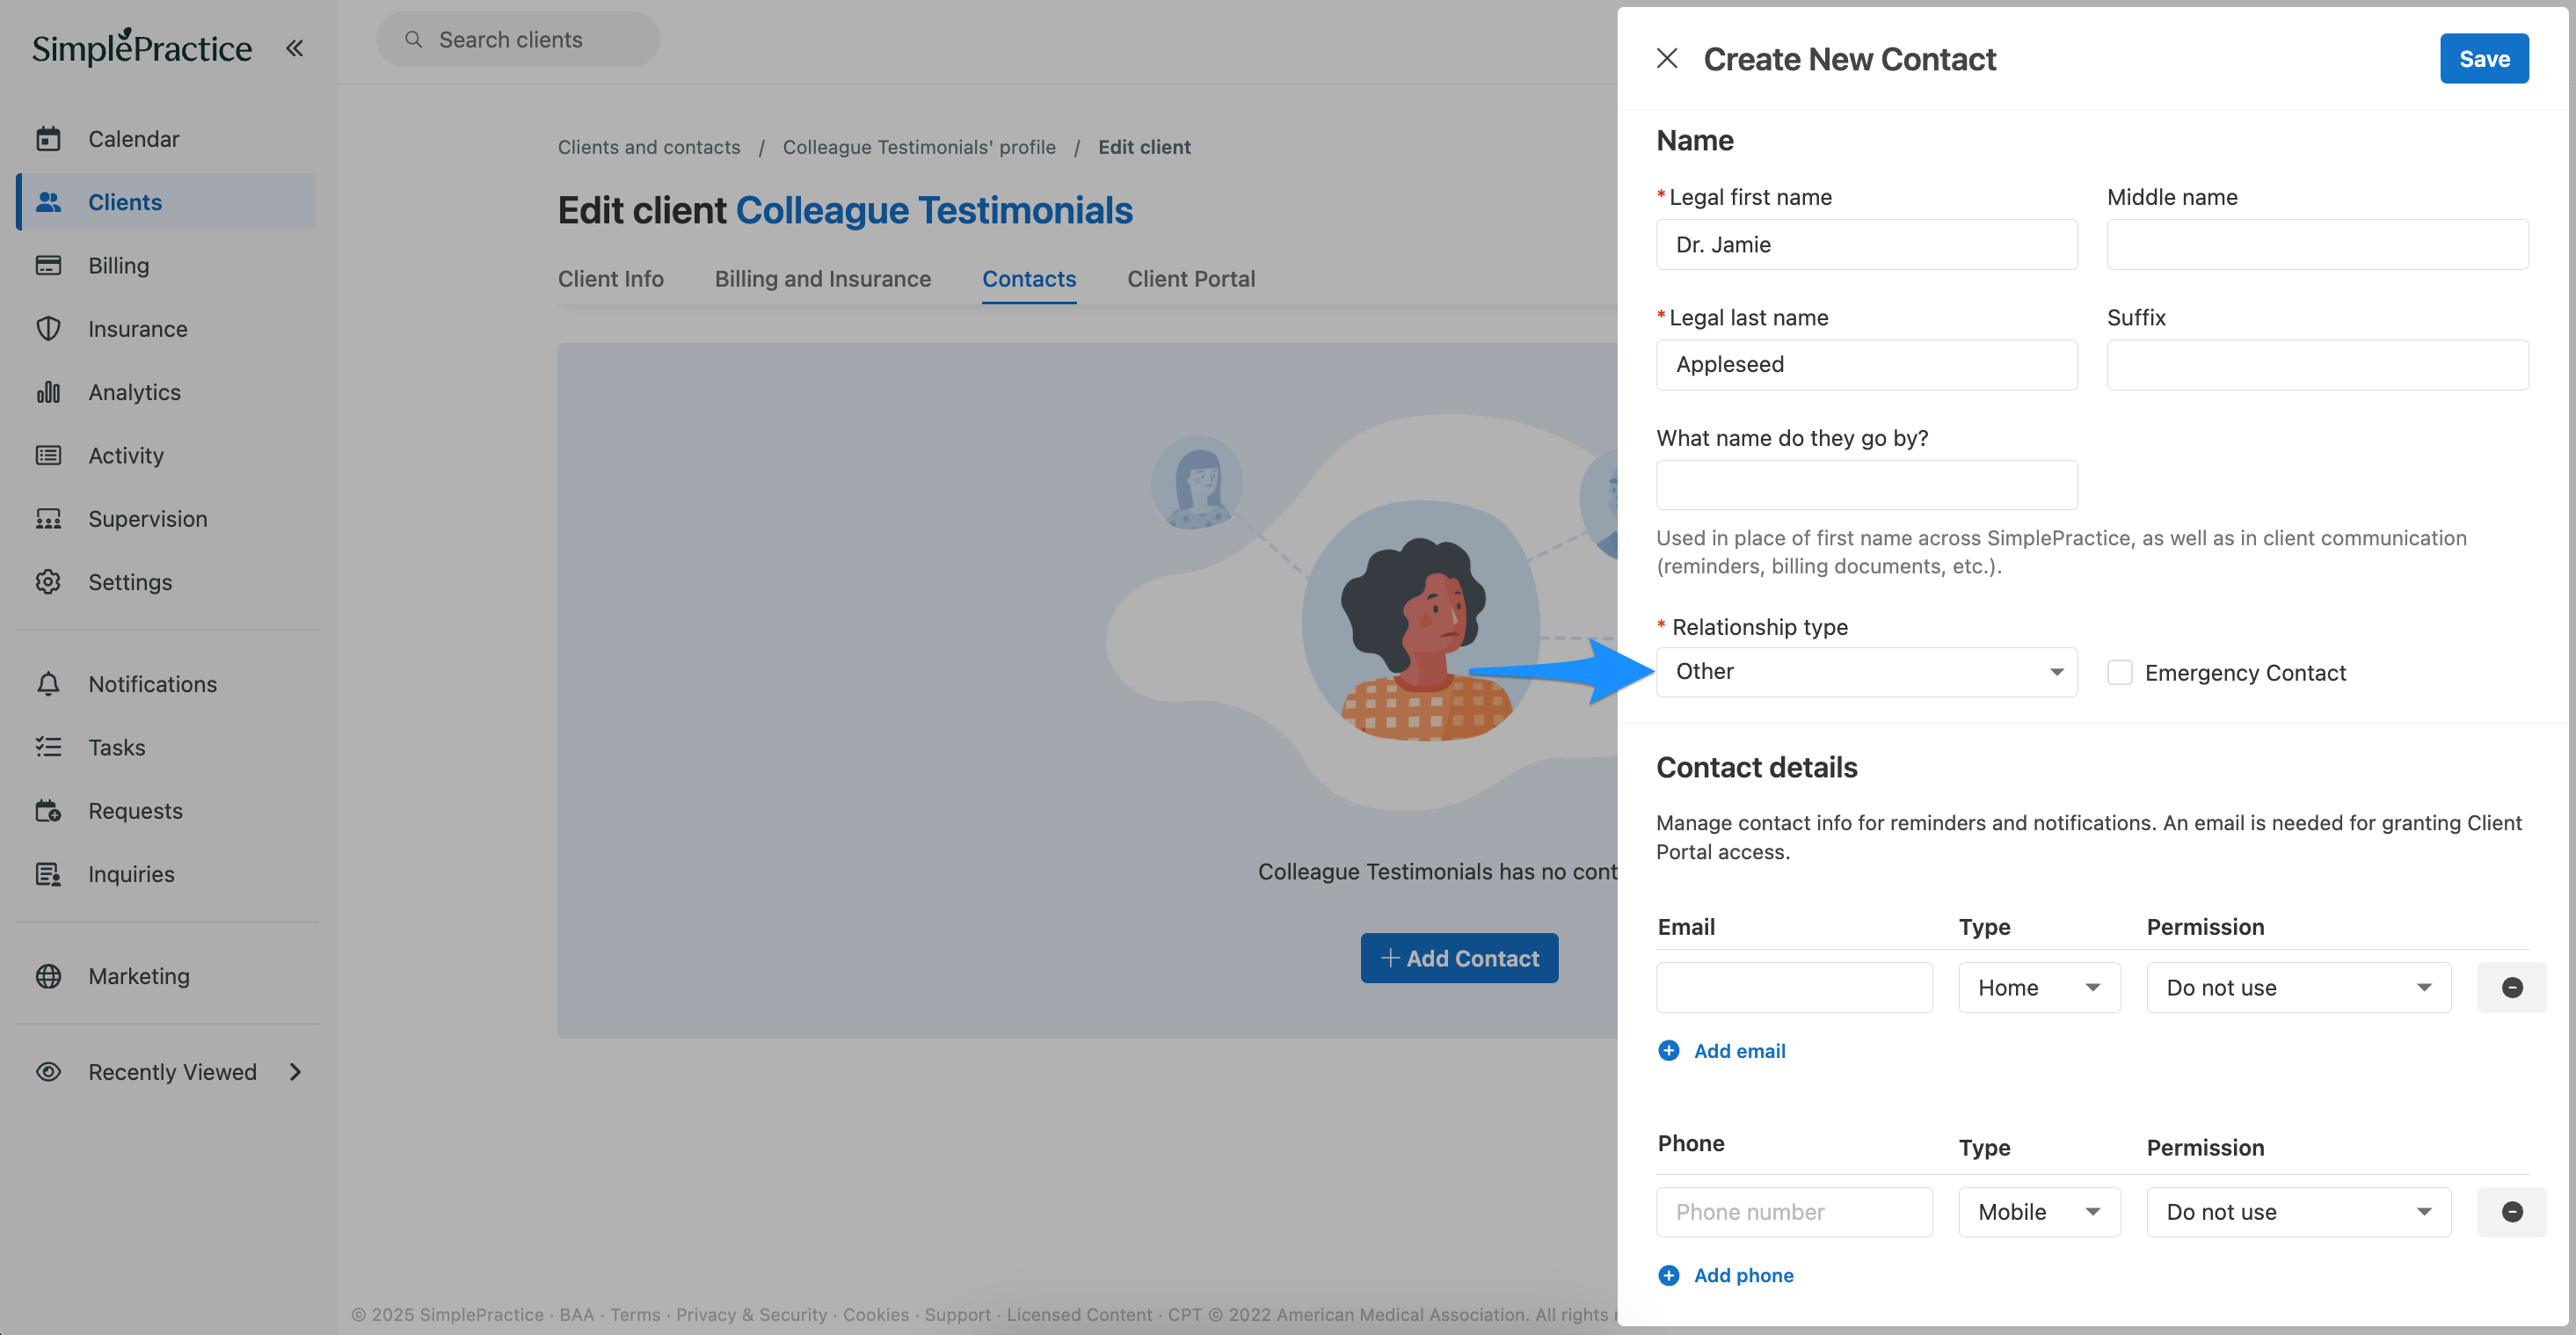Click the Privacy & Security footer link
The width and height of the screenshot is (2576, 1335).
[x=751, y=1314]
